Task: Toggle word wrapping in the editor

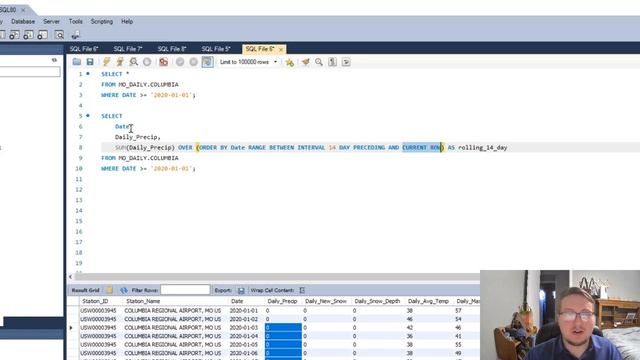Action: click(x=346, y=62)
